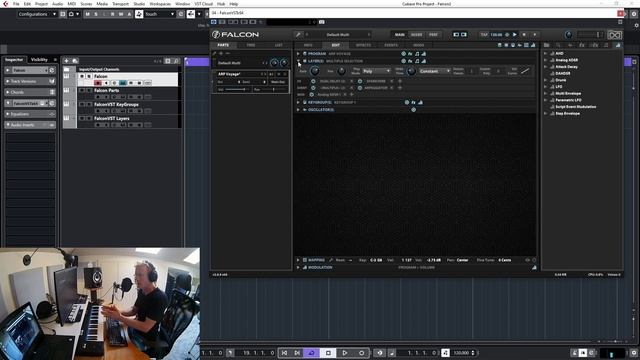Toggle the global Read R automation button
This screenshot has height=360, width=640.
click(x=113, y=14)
